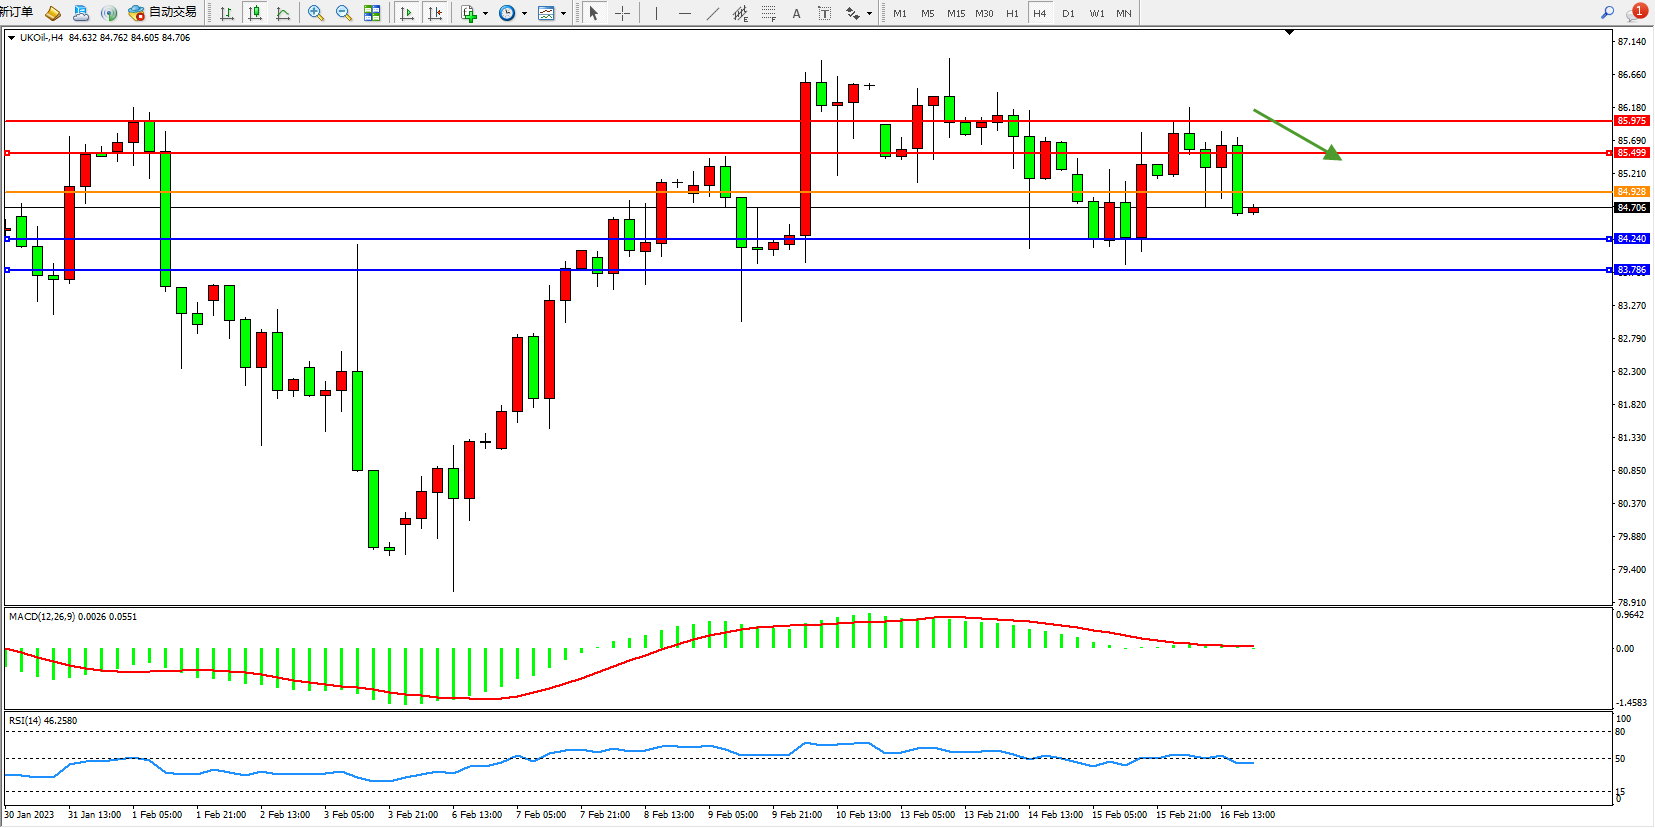Switch to the M15 timeframe
Image resolution: width=1655 pixels, height=828 pixels.
pos(956,13)
